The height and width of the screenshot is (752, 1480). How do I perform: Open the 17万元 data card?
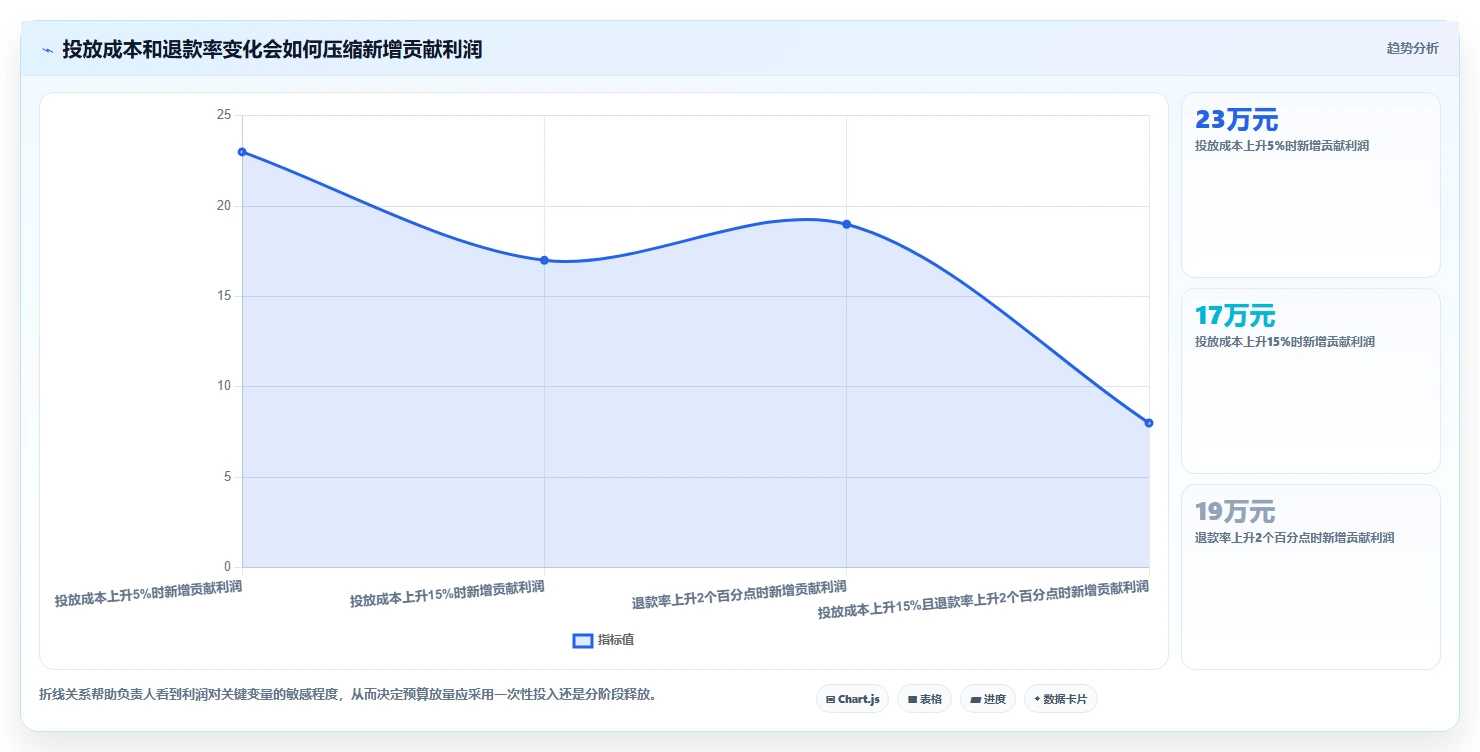pos(1310,381)
